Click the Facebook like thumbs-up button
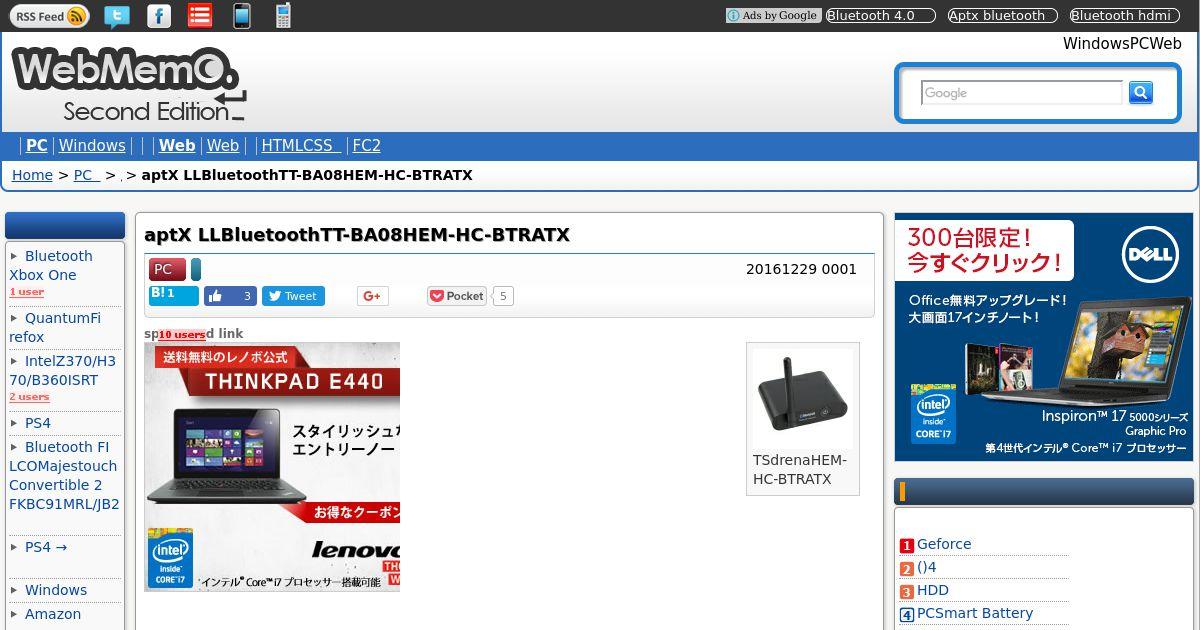The height and width of the screenshot is (630, 1200). [x=230, y=296]
